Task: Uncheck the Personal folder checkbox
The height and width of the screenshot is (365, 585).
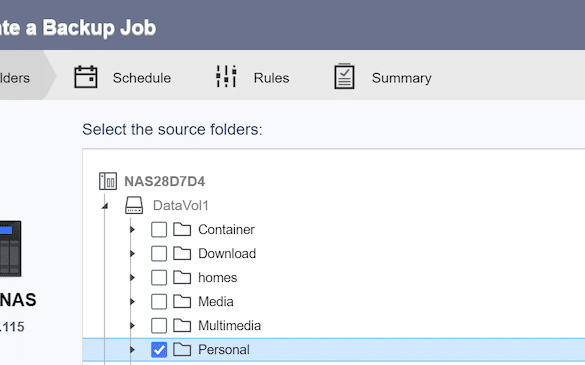Action: [x=159, y=350]
